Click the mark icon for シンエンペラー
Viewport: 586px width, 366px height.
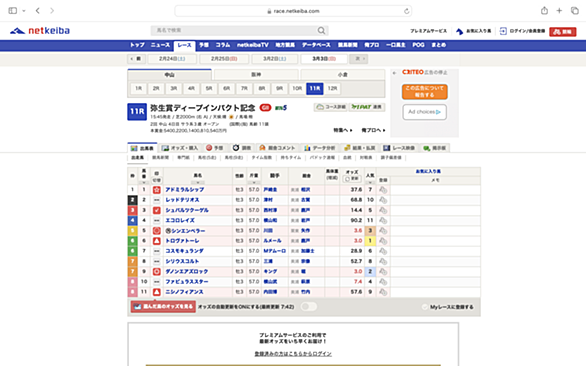pyautogui.click(x=157, y=231)
